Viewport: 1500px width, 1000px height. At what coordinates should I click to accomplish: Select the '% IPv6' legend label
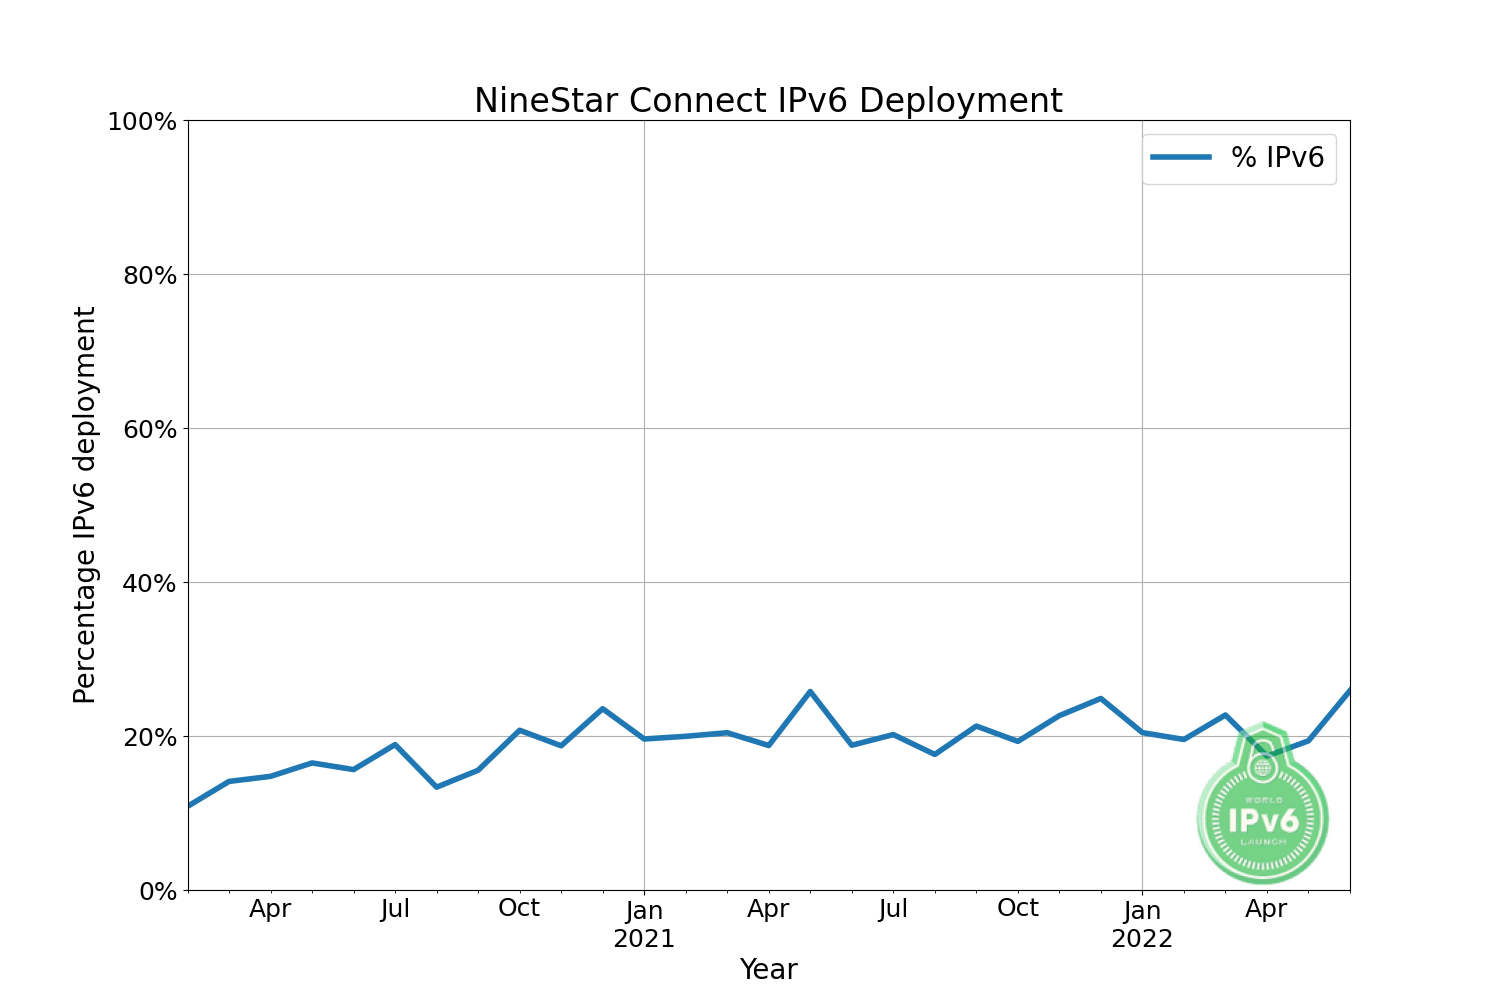point(1277,158)
